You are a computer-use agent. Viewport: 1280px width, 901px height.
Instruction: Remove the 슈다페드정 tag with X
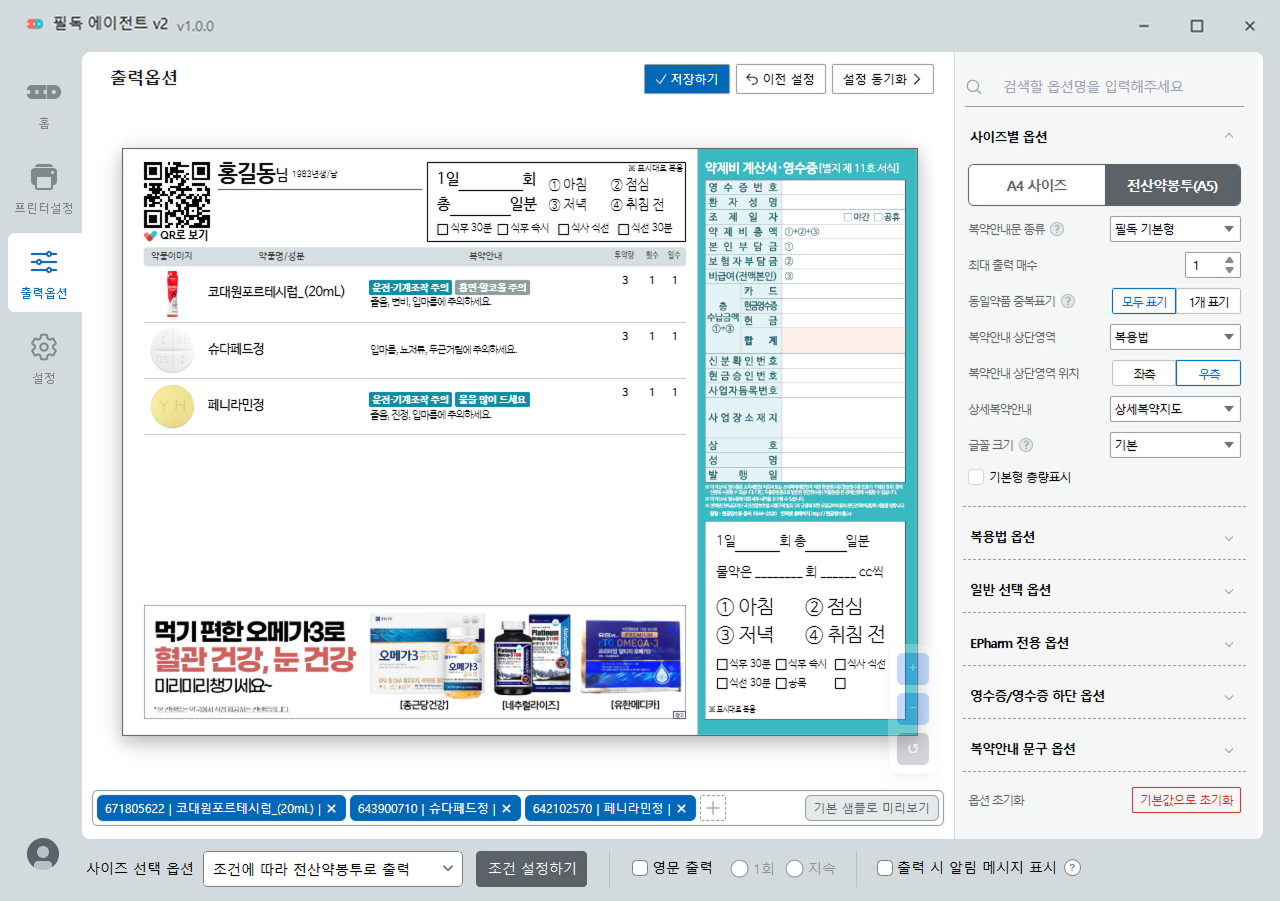(x=506, y=808)
